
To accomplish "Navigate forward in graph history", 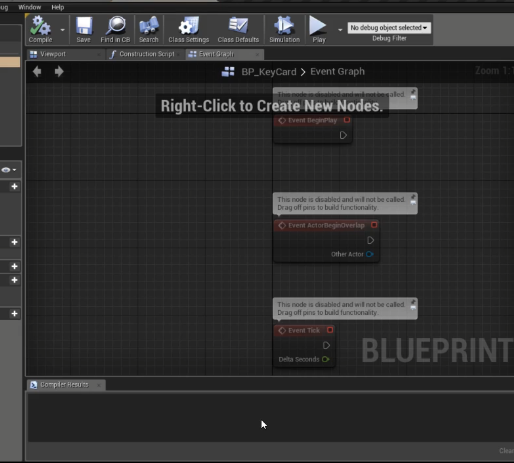I will pyautogui.click(x=59, y=71).
